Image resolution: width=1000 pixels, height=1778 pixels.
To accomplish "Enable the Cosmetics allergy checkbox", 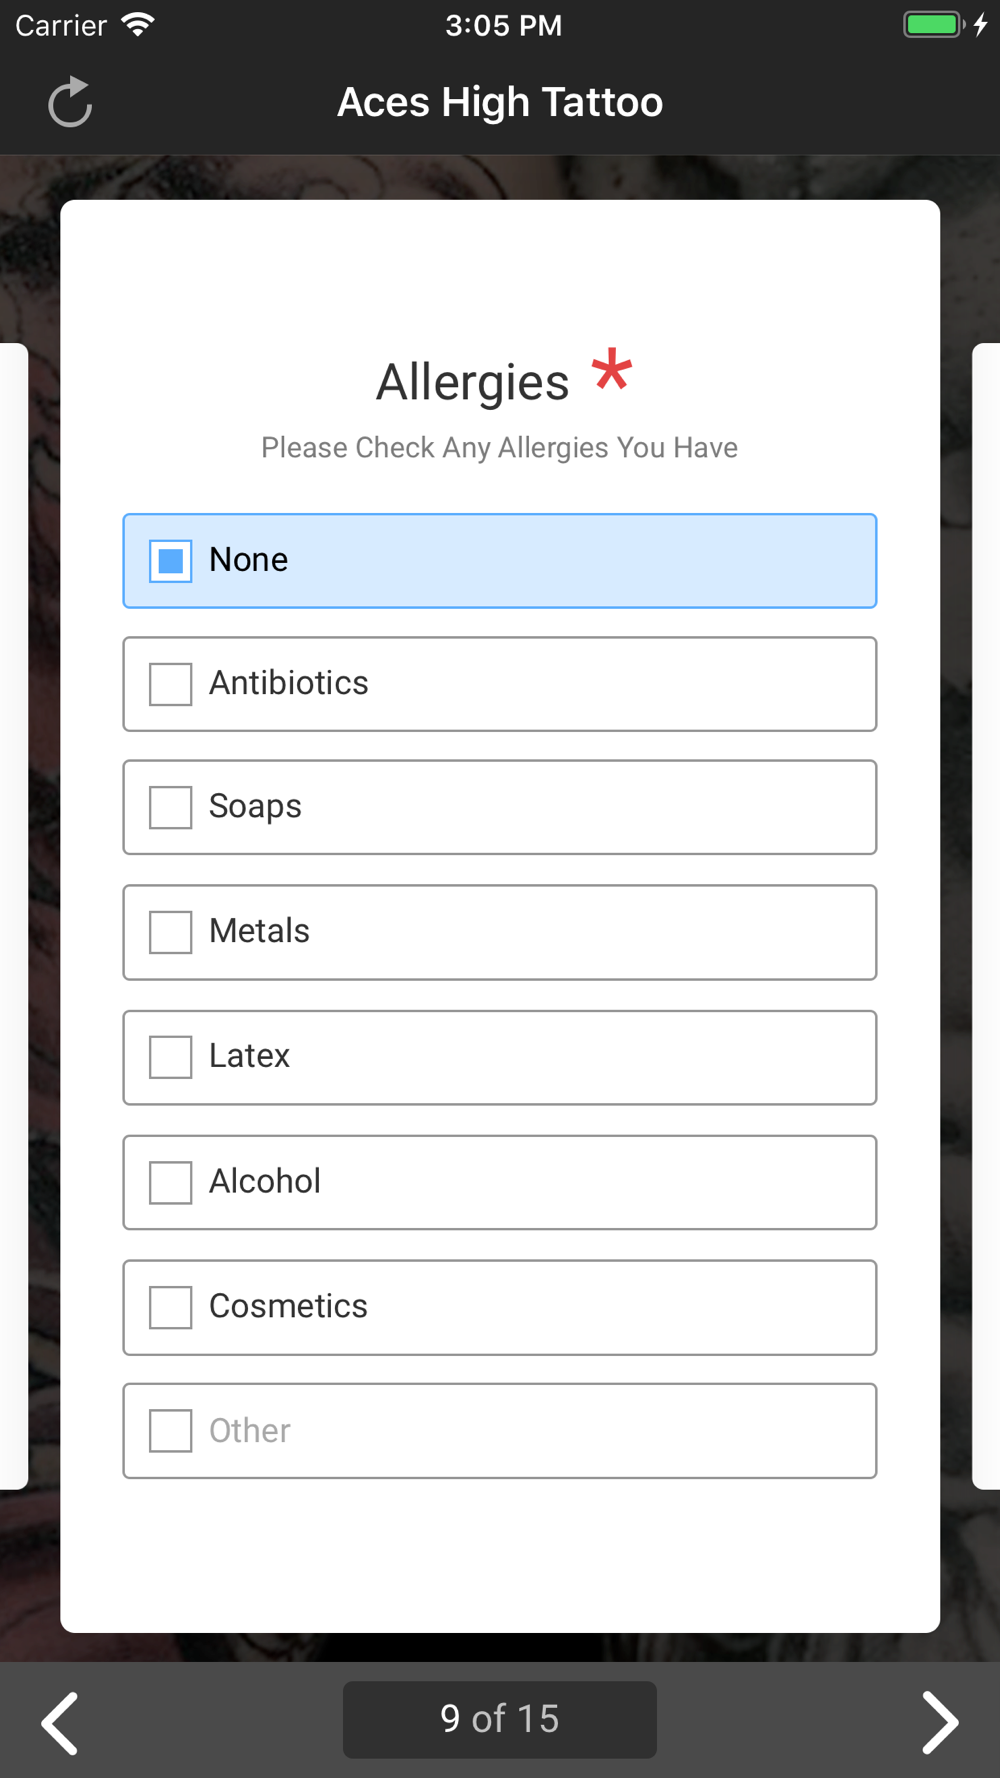I will click(x=171, y=1307).
